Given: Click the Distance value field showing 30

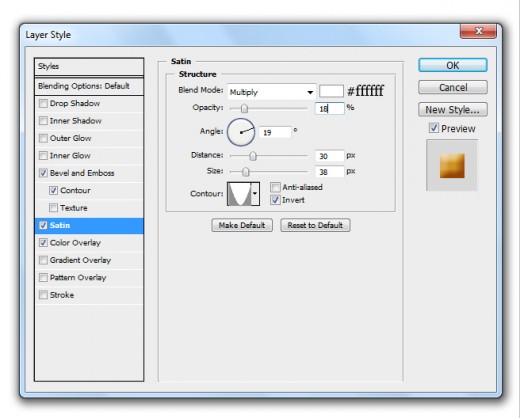Looking at the screenshot, I should [330, 156].
